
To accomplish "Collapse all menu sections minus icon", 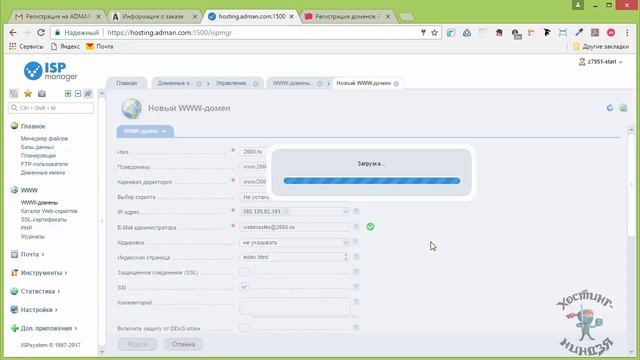I will pyautogui.click(x=78, y=93).
